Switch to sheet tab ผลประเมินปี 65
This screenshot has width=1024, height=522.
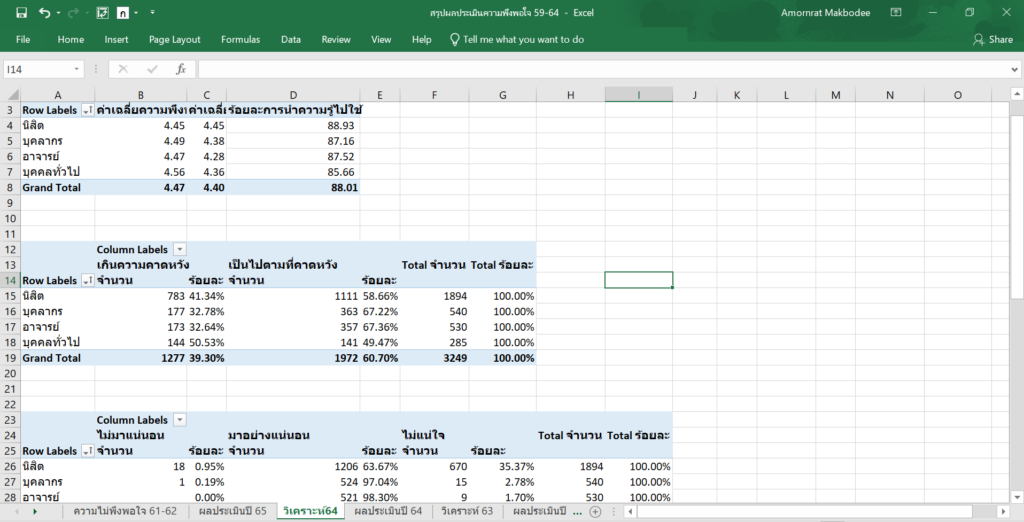(231, 511)
